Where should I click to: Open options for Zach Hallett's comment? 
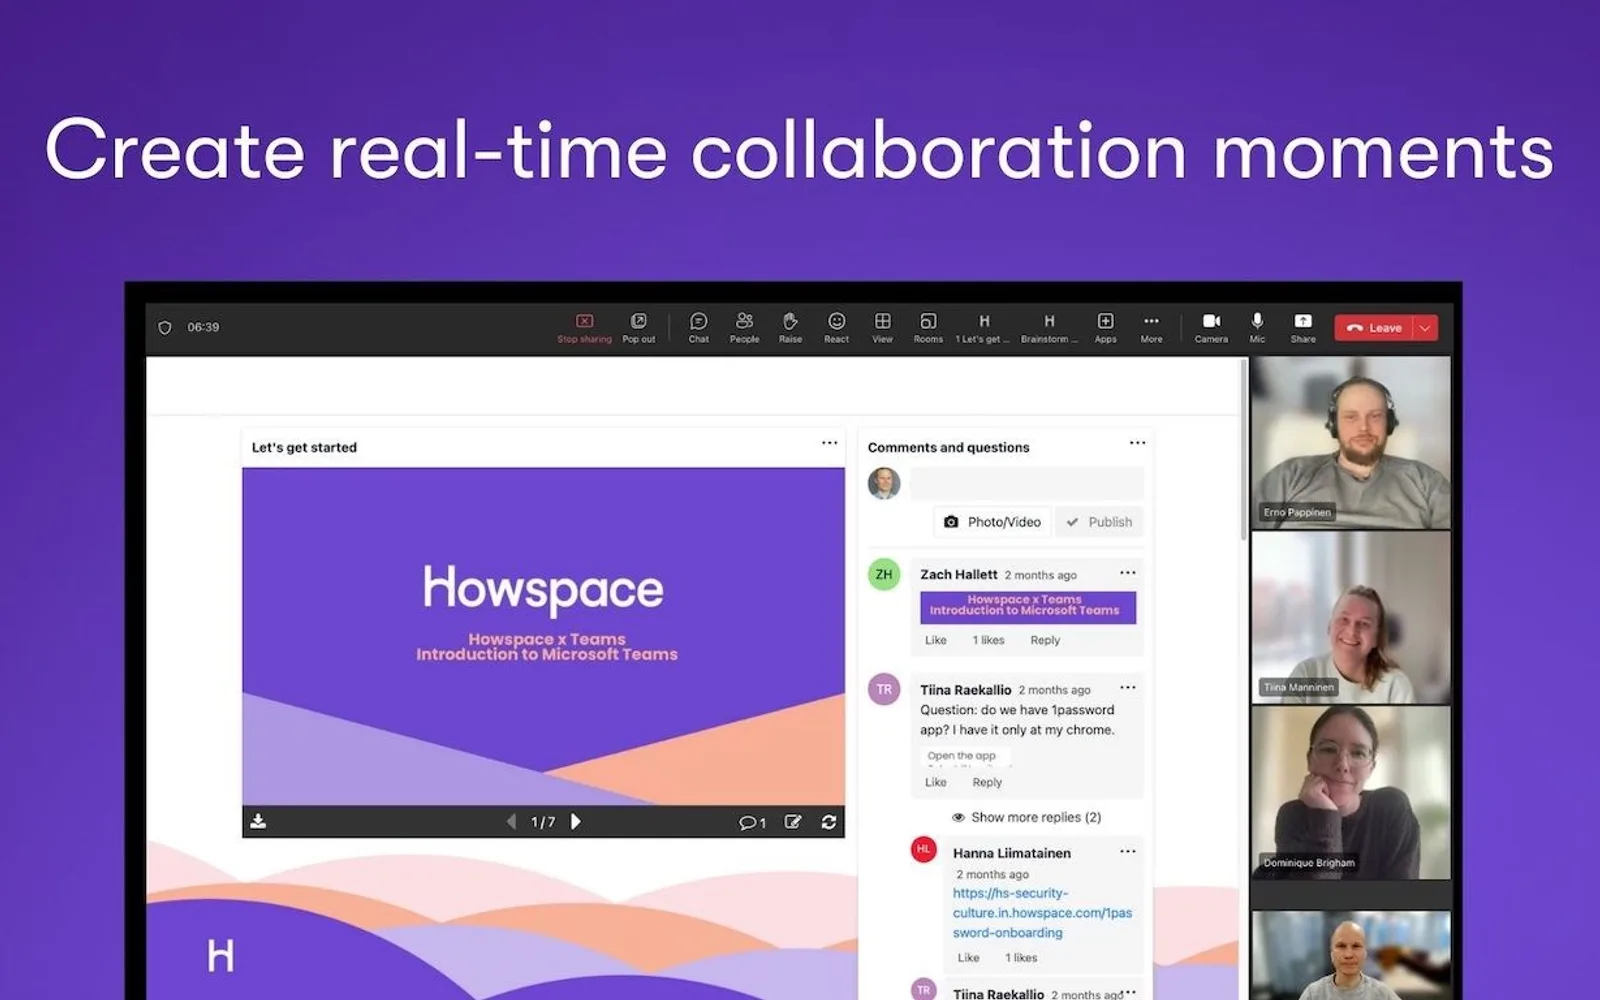(1128, 573)
